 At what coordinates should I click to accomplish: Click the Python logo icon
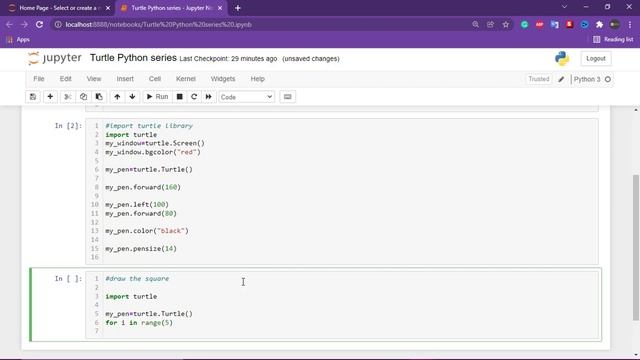pos(562,58)
